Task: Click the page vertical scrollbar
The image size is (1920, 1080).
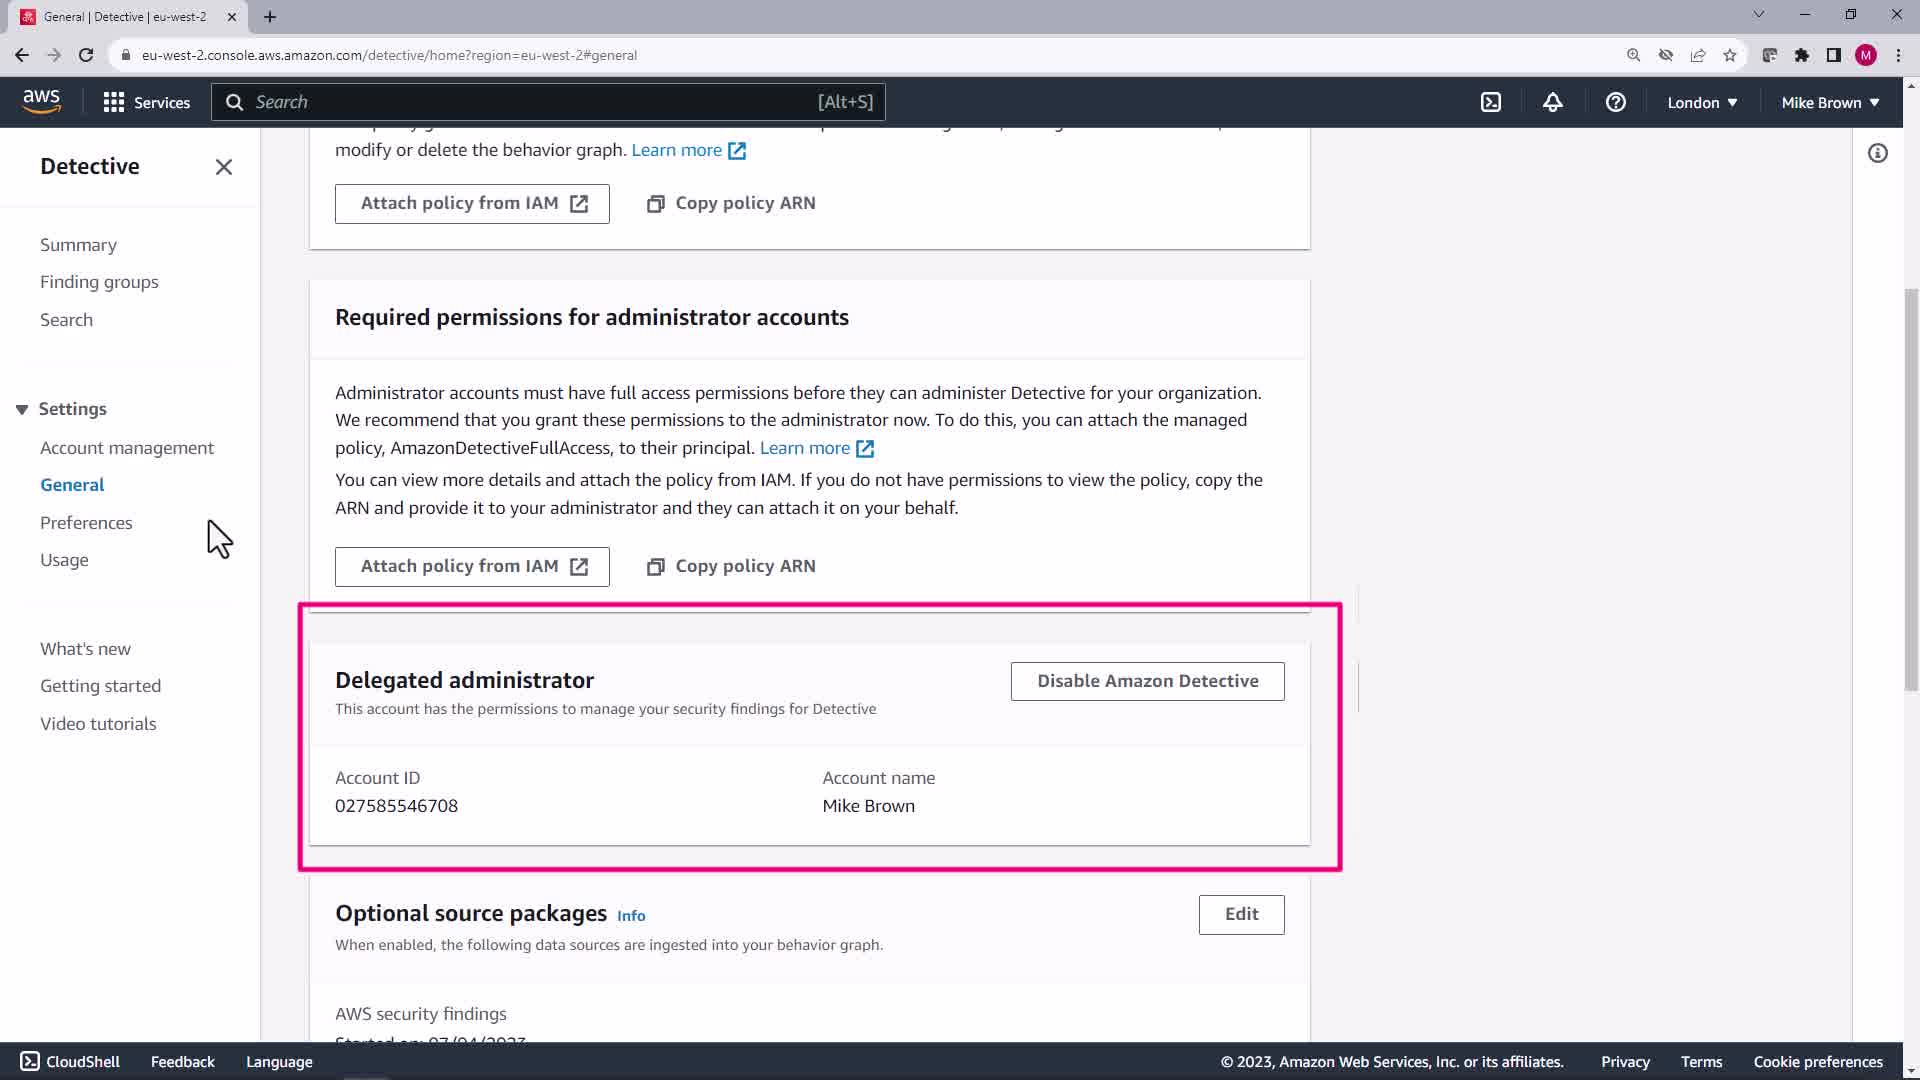Action: (1910, 490)
